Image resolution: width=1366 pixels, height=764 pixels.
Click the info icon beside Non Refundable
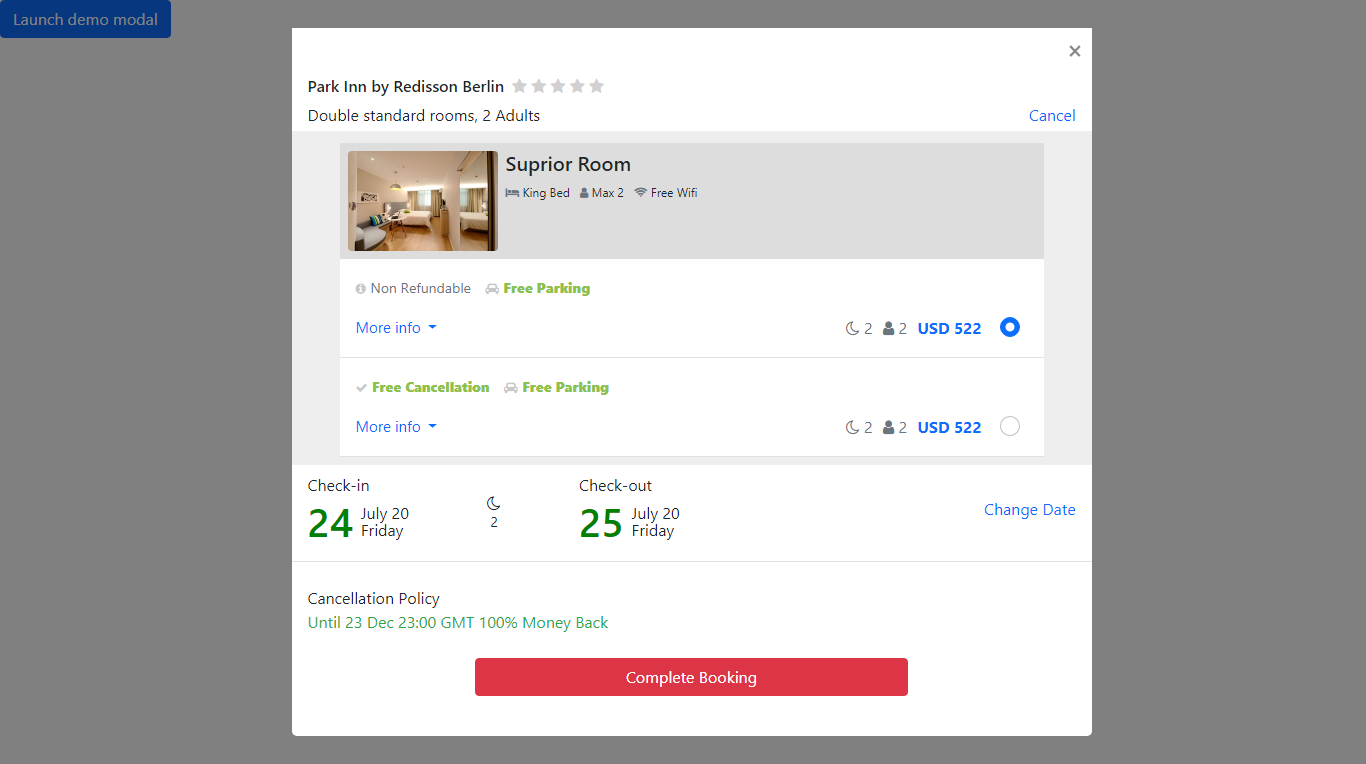tap(359, 288)
